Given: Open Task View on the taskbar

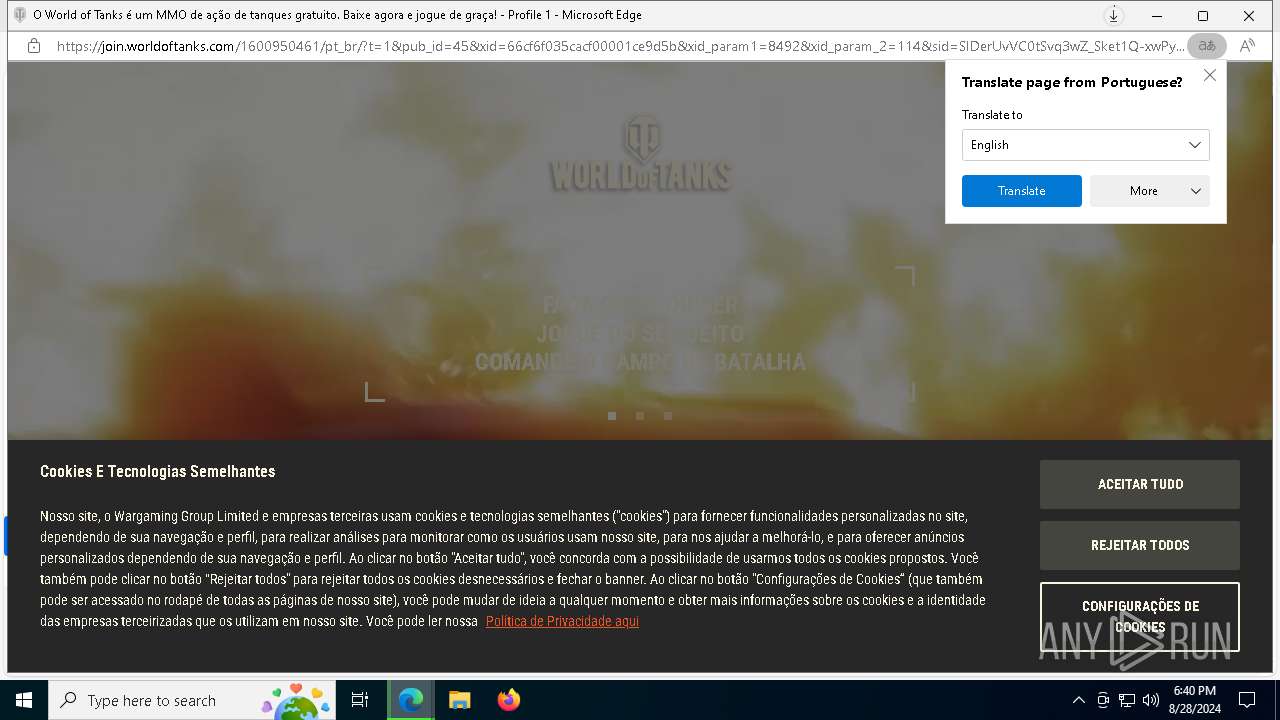Looking at the screenshot, I should click(360, 700).
